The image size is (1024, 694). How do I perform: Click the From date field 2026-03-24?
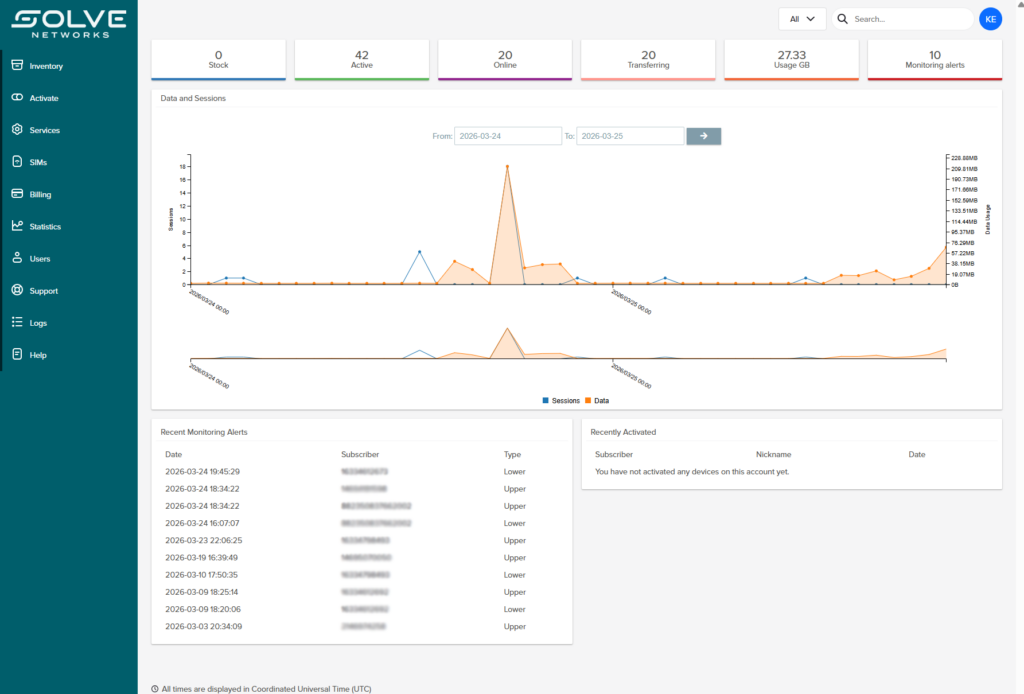click(507, 136)
